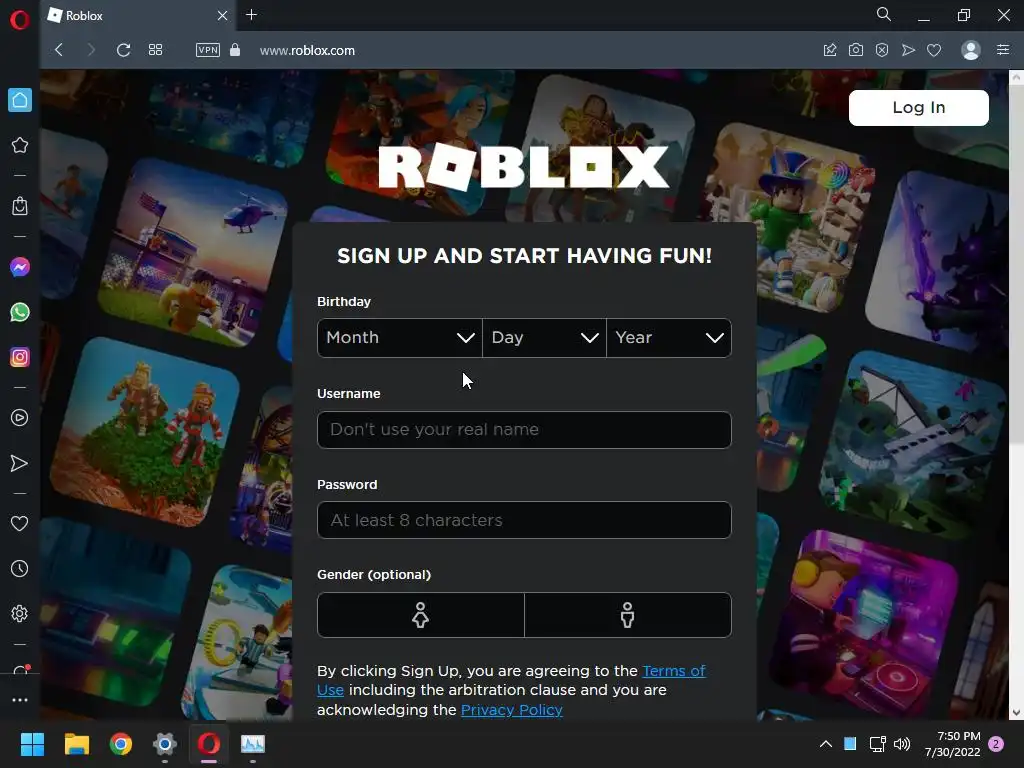
Task: Open Speed Dial start page grid
Action: click(x=155, y=50)
